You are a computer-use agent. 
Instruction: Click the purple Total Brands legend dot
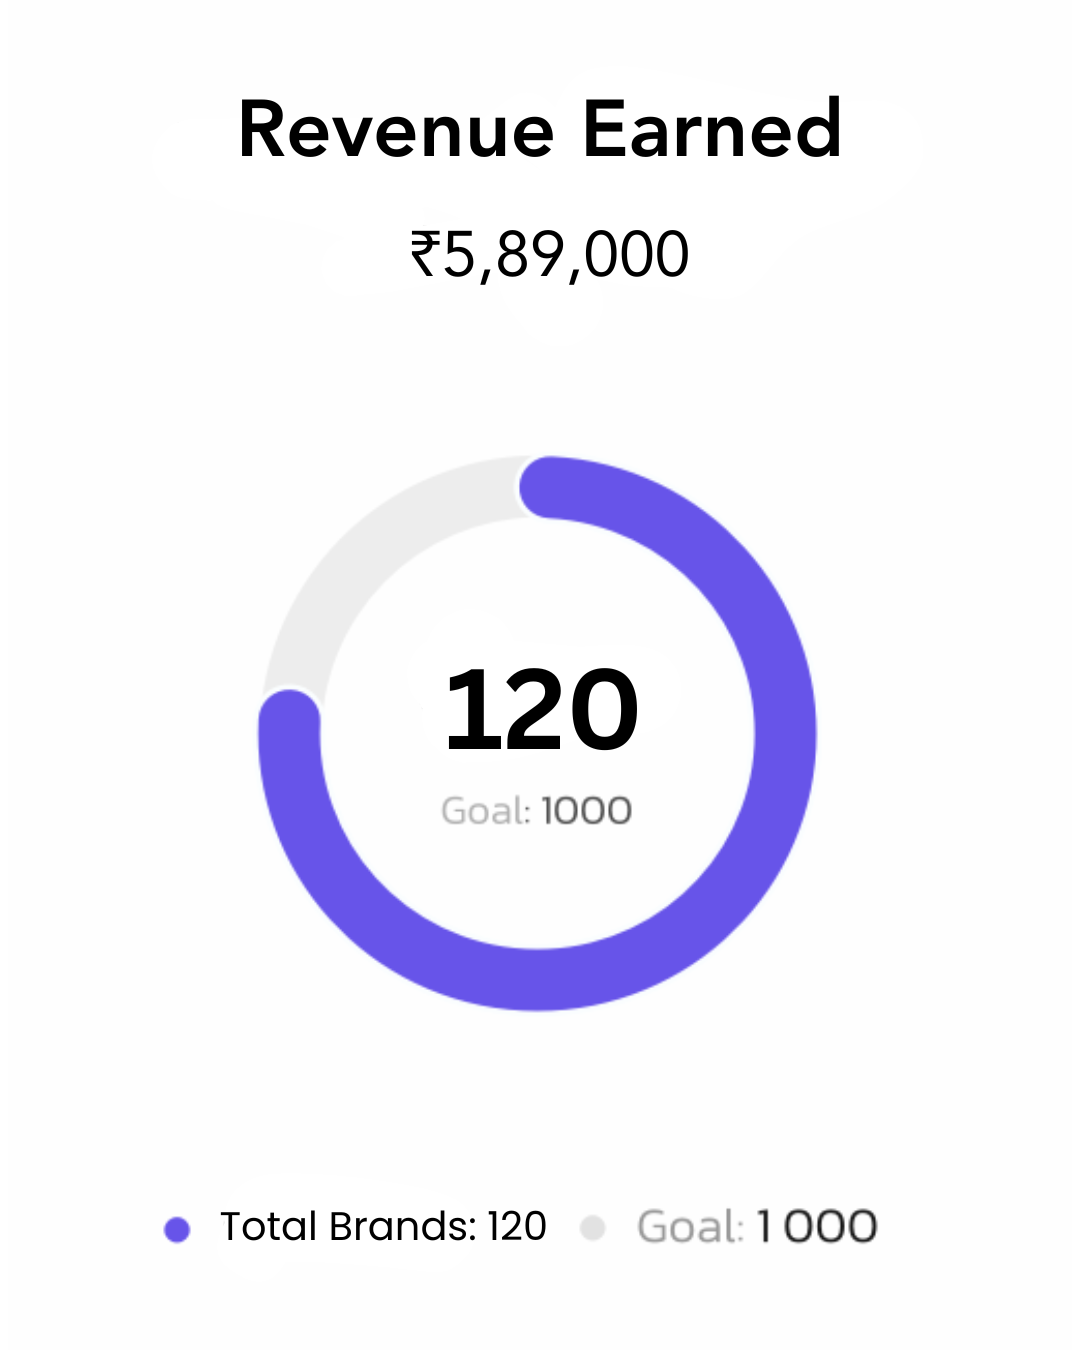click(177, 1229)
